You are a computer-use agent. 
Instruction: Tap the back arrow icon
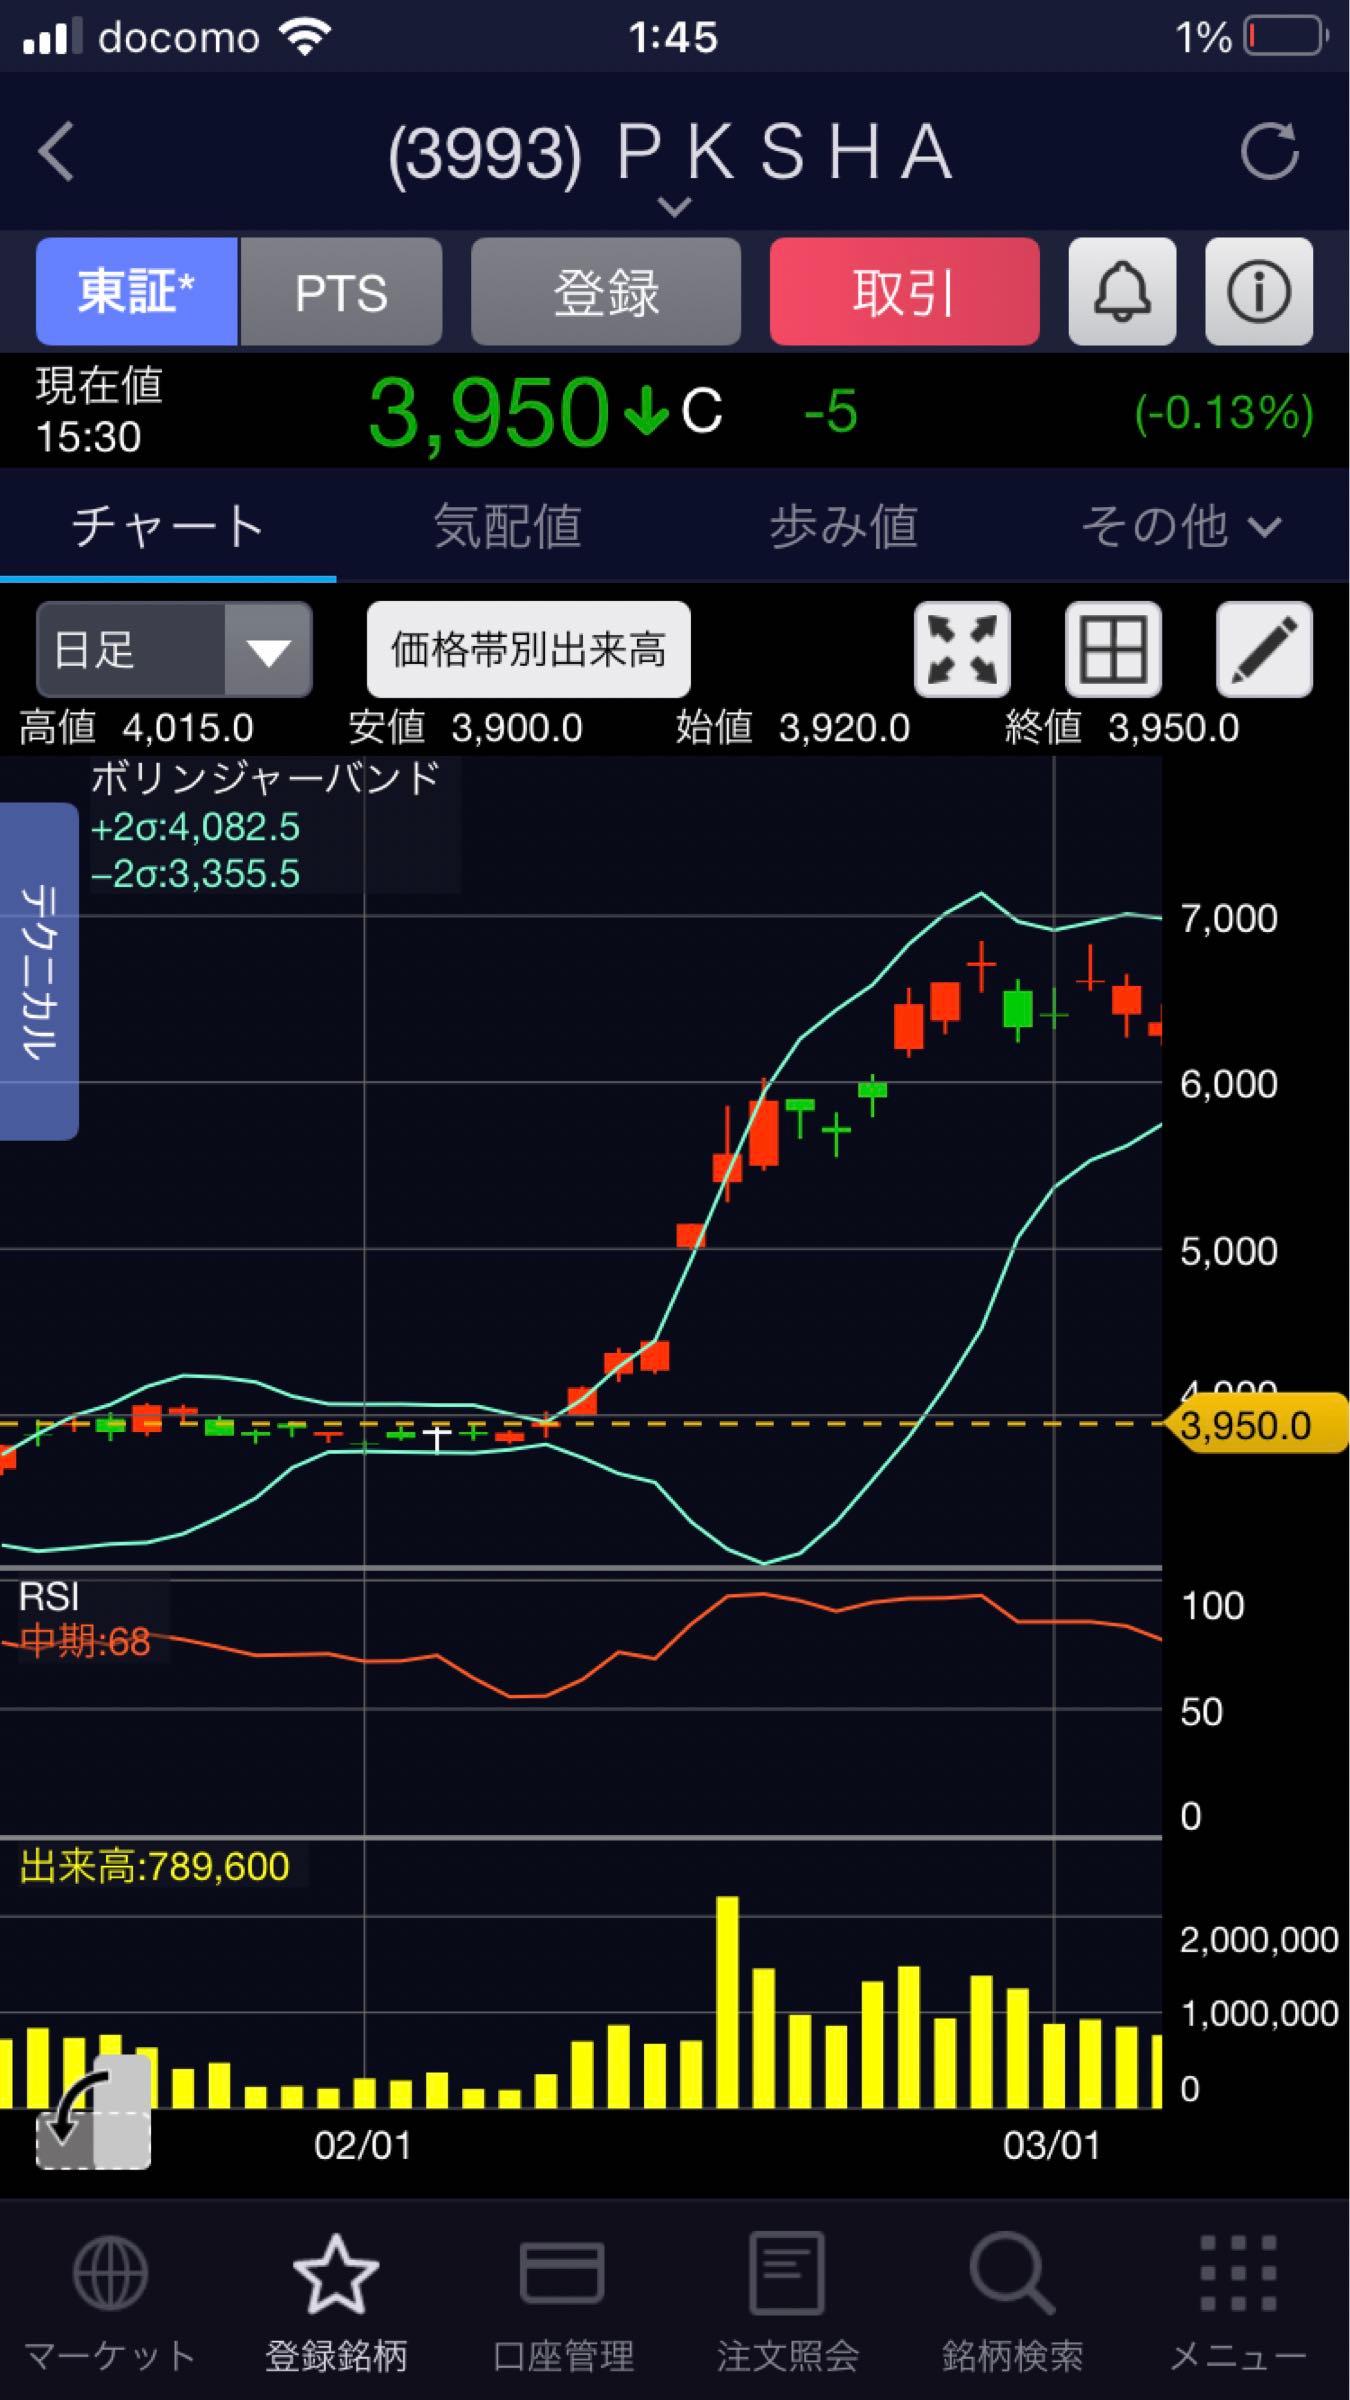click(56, 152)
